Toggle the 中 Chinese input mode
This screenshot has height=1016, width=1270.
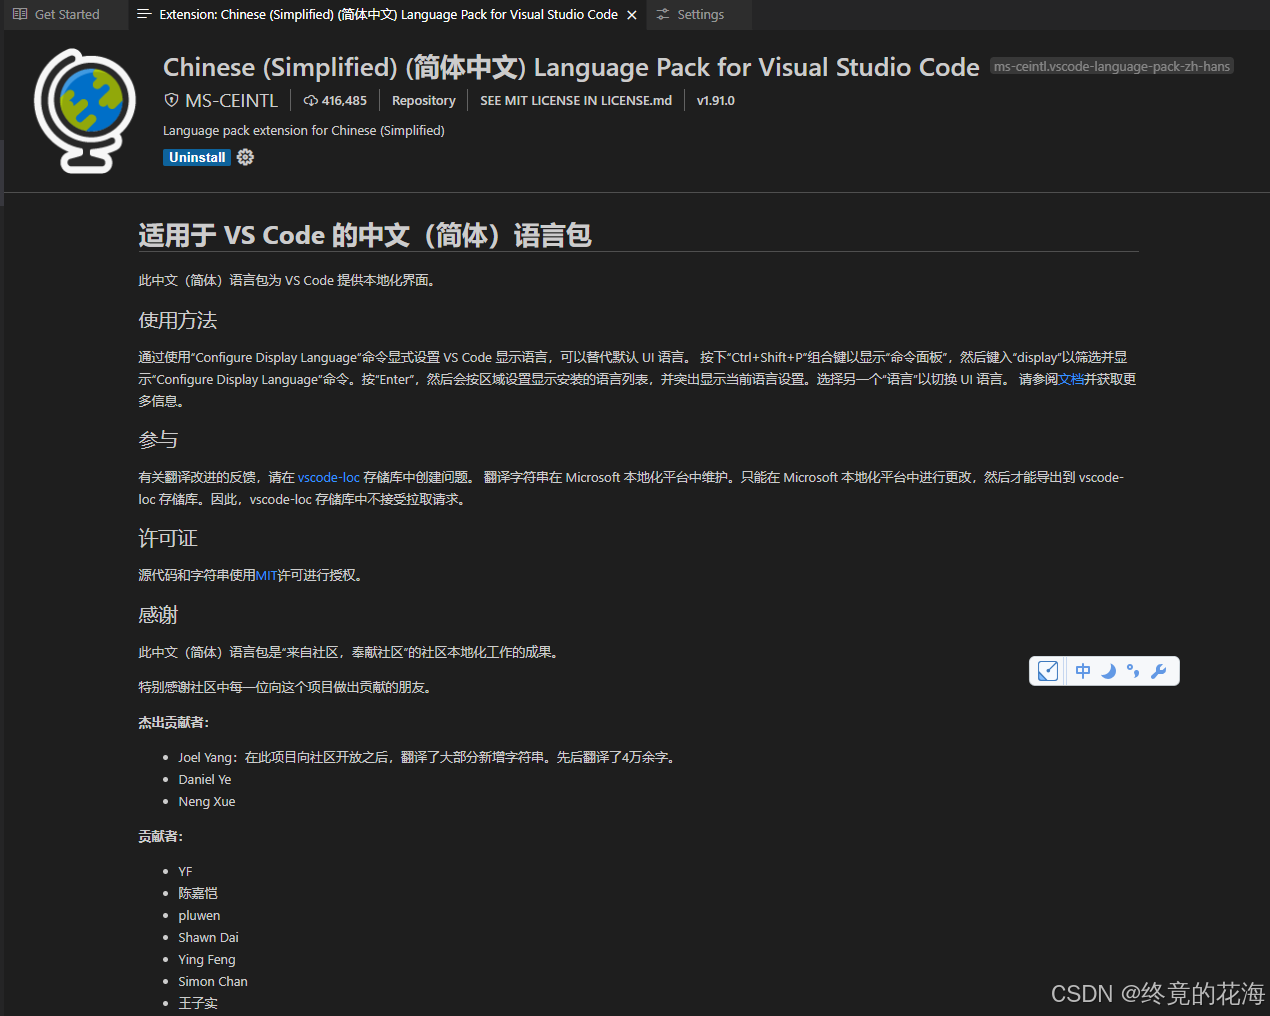tap(1083, 671)
